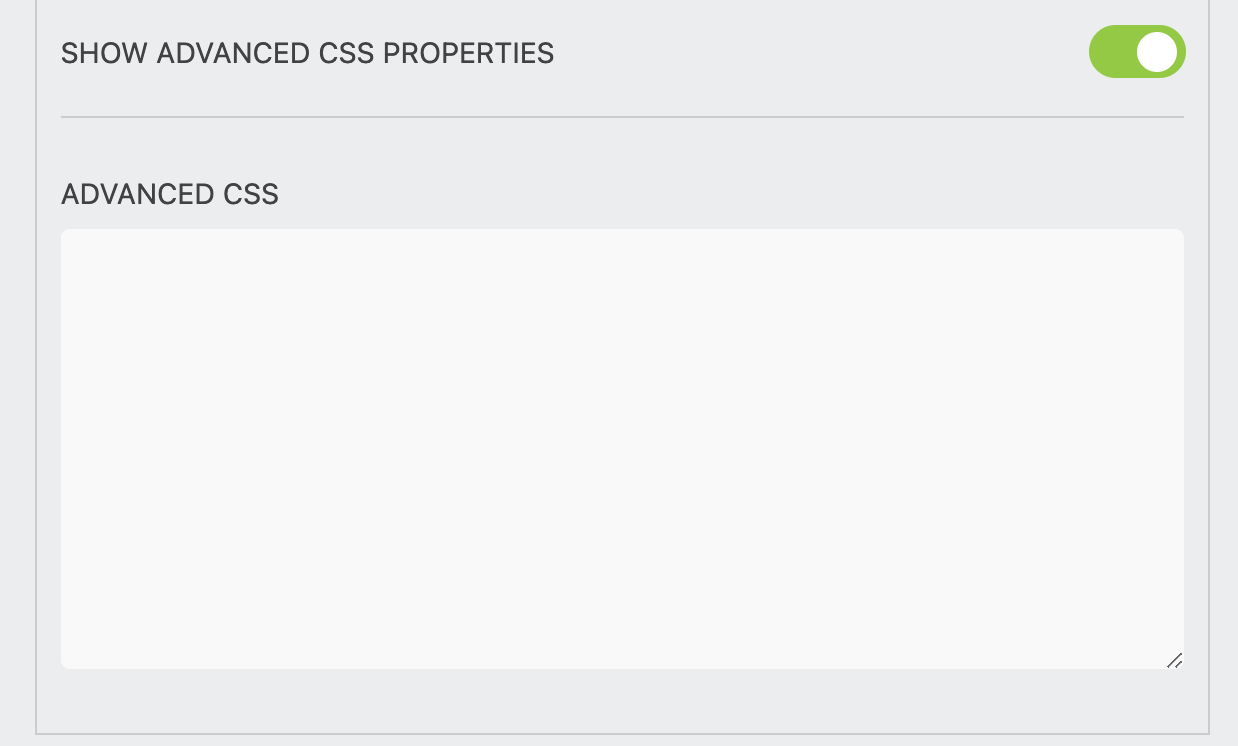Click the Show Advanced CSS Properties heading
Viewport: 1238px width, 746px height.
tap(308, 53)
